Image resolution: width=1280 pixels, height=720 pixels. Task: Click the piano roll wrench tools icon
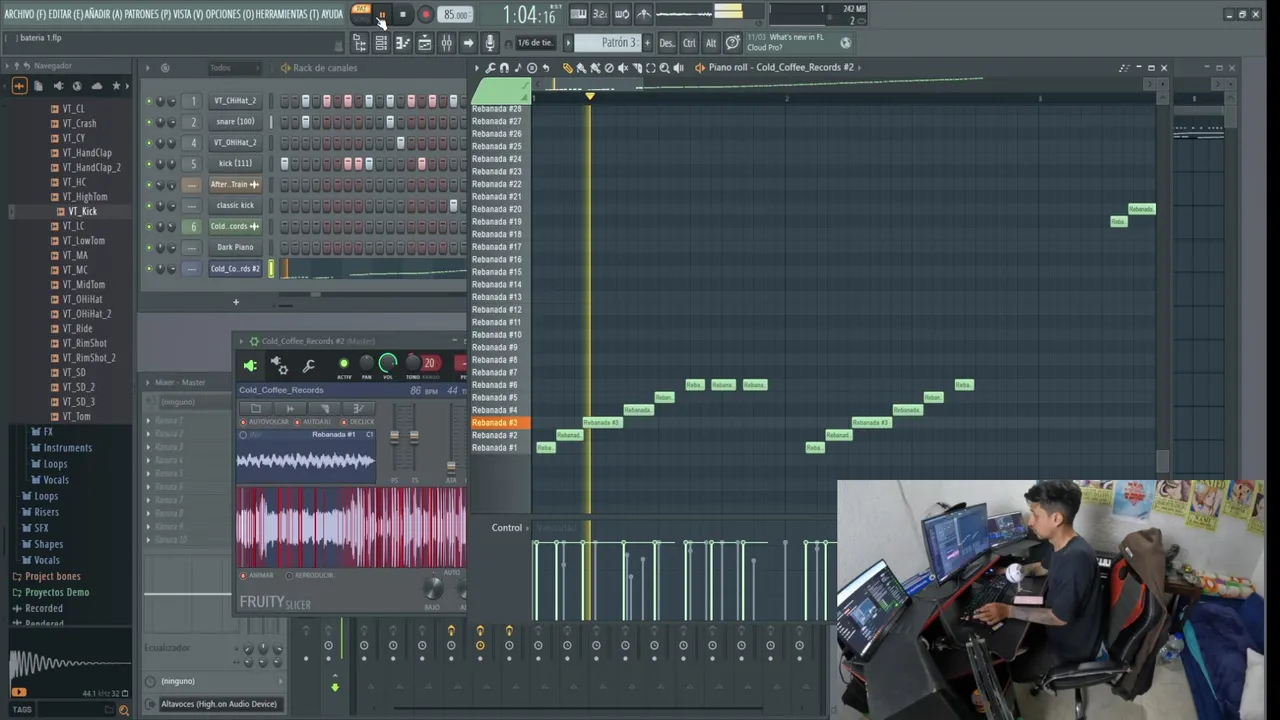(x=490, y=68)
